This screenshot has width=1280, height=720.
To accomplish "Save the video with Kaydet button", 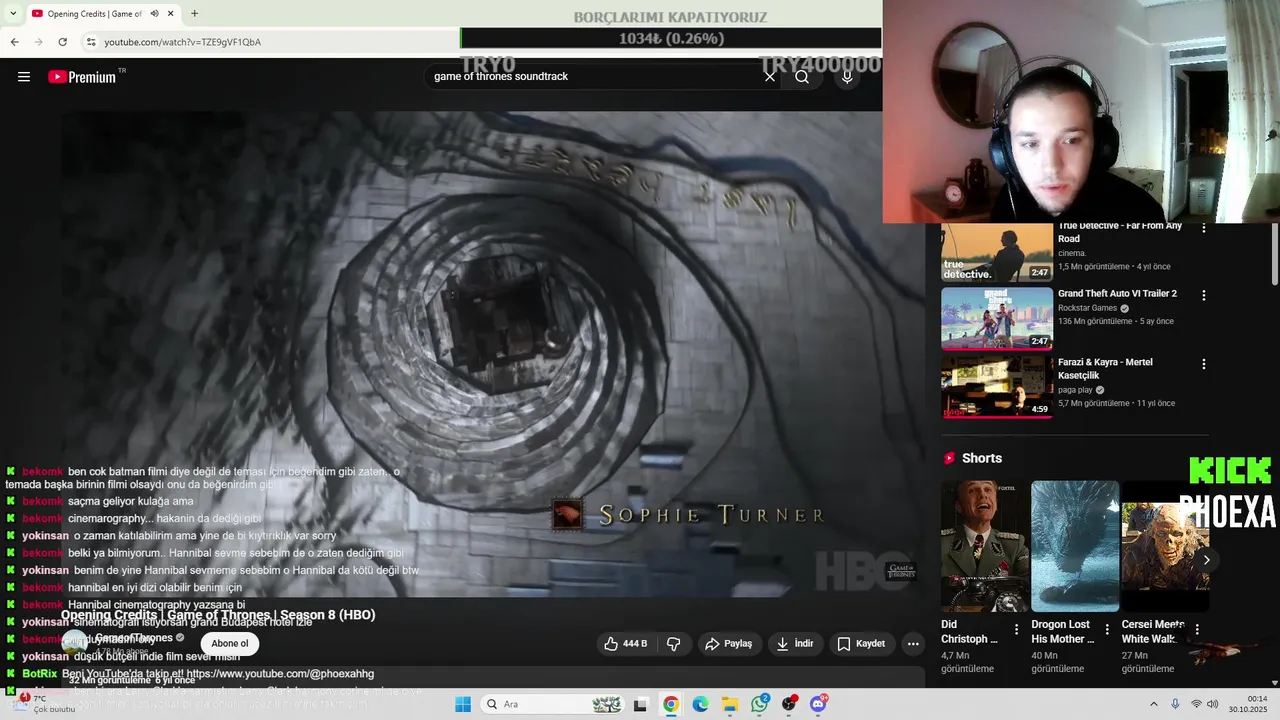I will (861, 644).
